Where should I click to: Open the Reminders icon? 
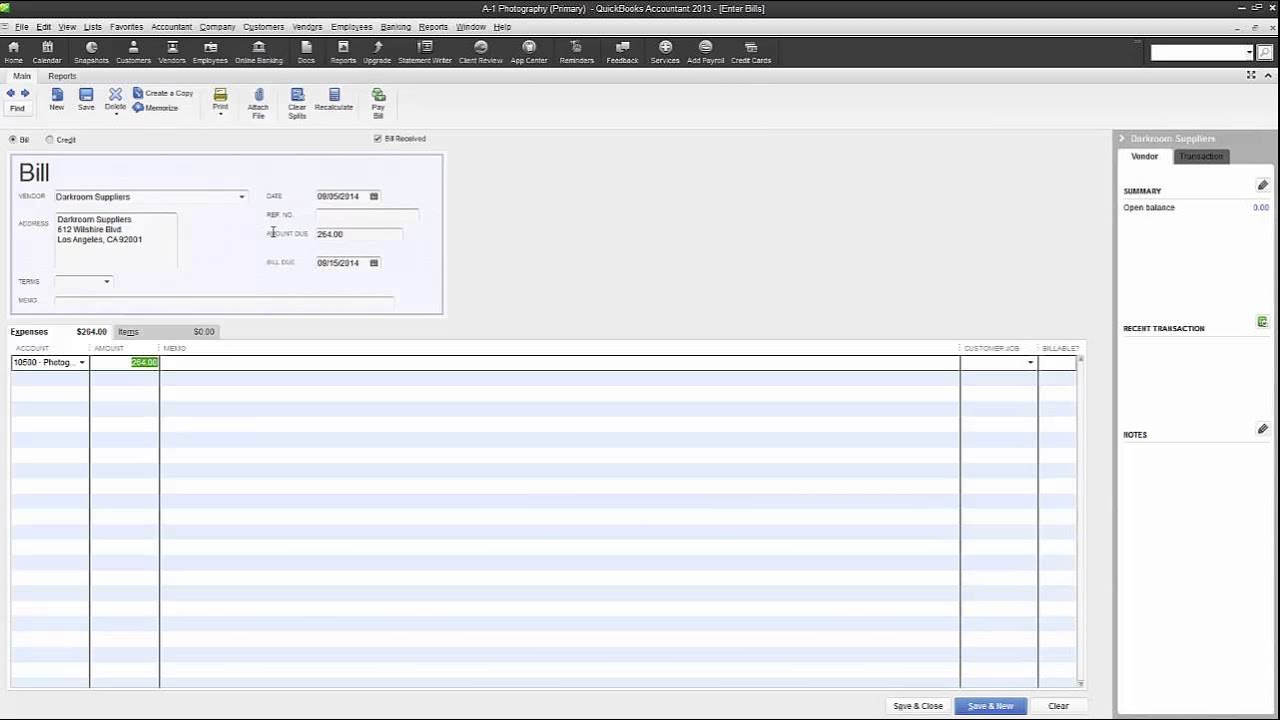pos(577,52)
